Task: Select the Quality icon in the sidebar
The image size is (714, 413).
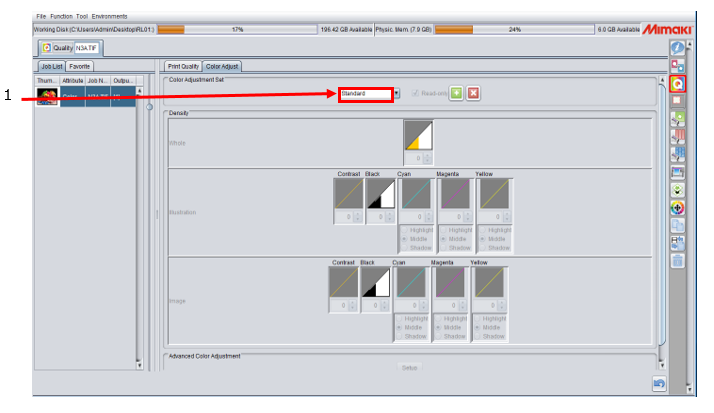Action: pos(677,84)
